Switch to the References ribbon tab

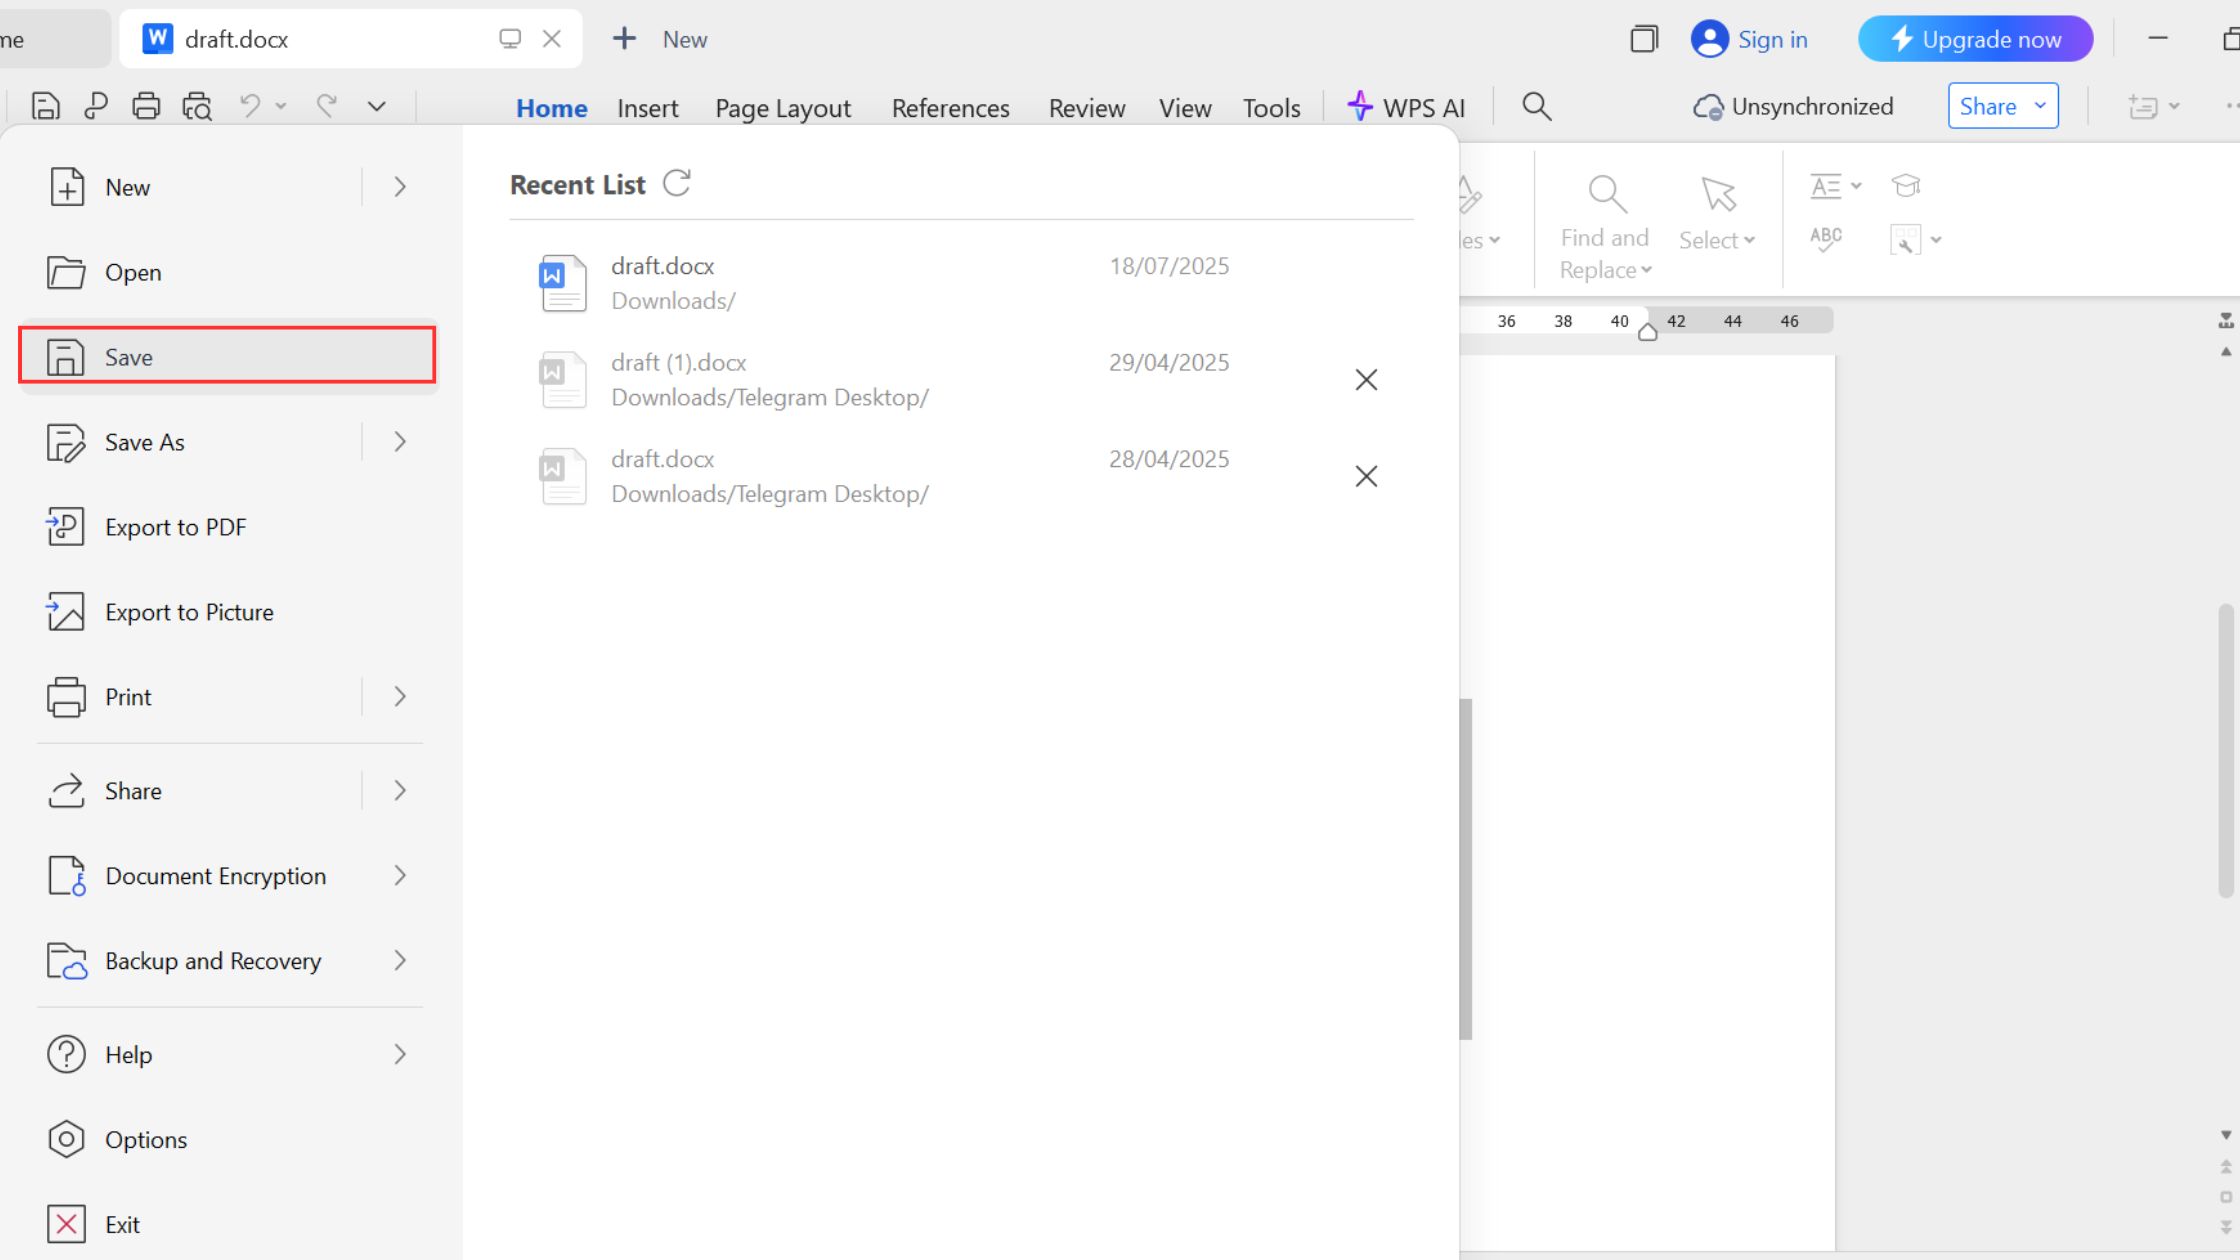950,108
